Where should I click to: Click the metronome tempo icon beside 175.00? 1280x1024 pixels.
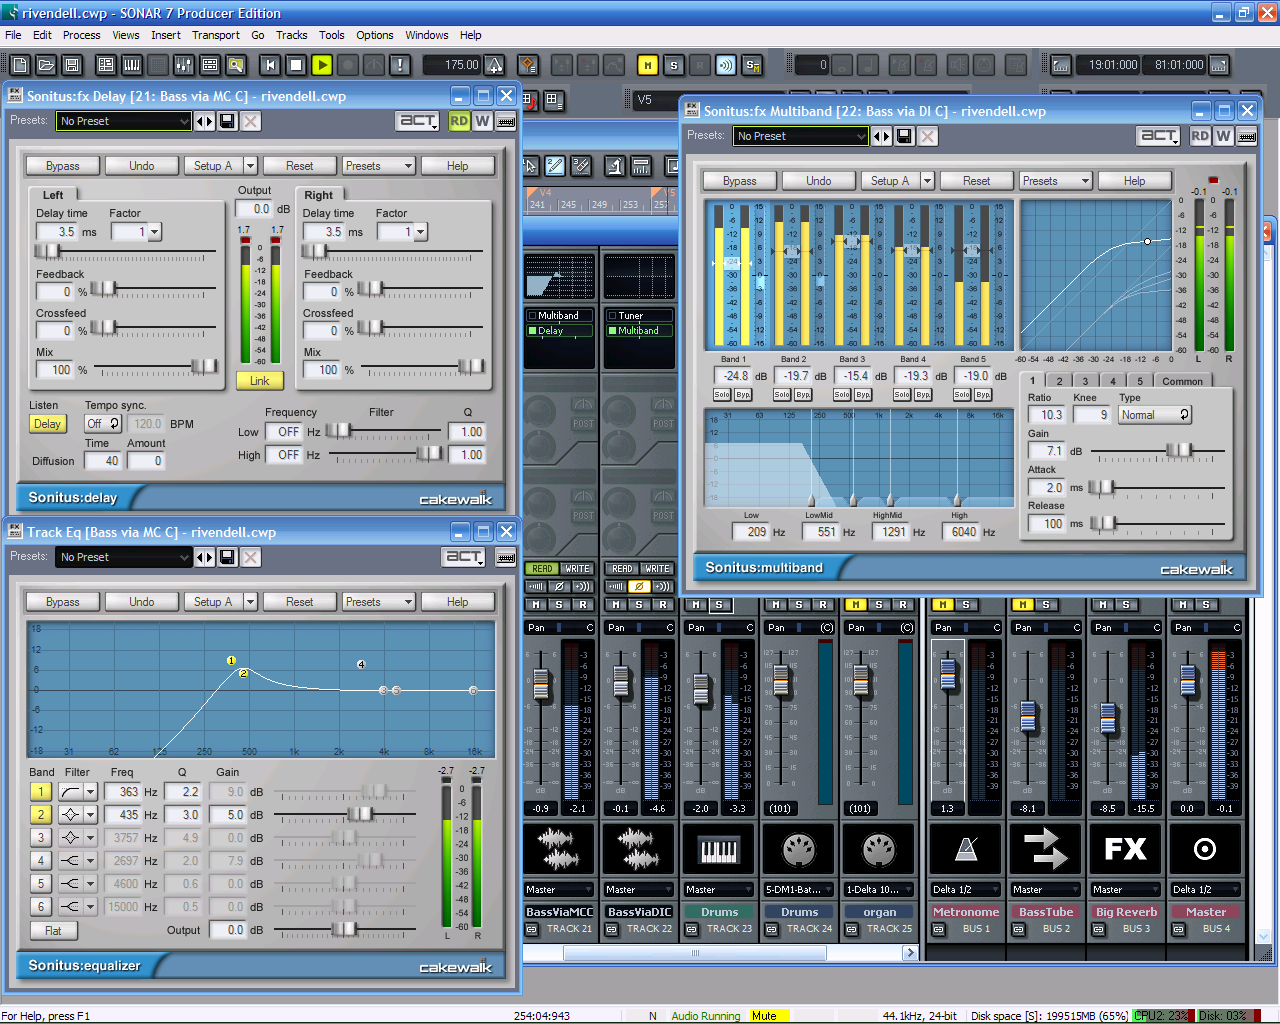(x=495, y=65)
